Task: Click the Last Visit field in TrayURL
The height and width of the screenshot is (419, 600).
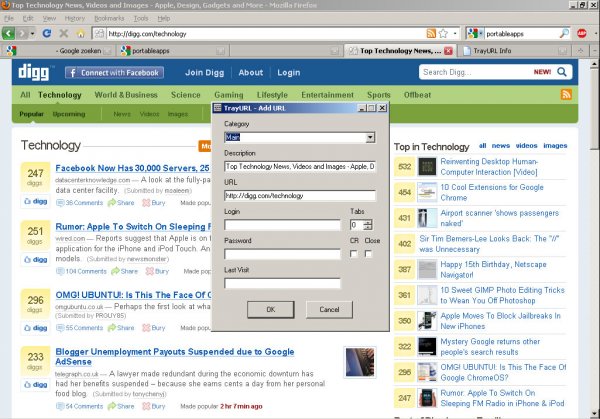Action: (282, 283)
